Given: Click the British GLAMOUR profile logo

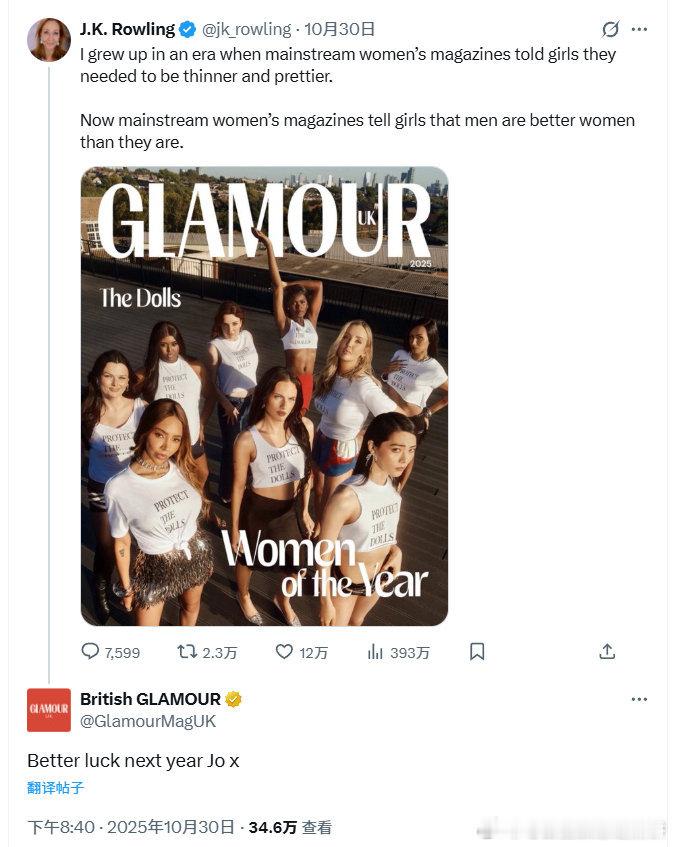Looking at the screenshot, I should tap(49, 710).
